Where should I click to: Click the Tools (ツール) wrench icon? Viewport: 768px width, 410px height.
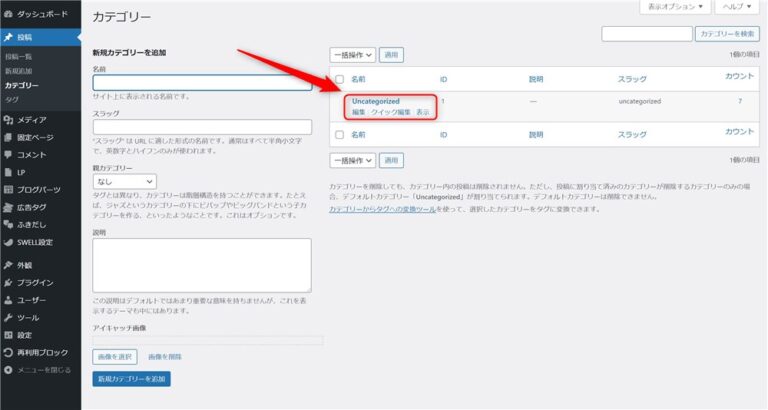click(x=9, y=317)
